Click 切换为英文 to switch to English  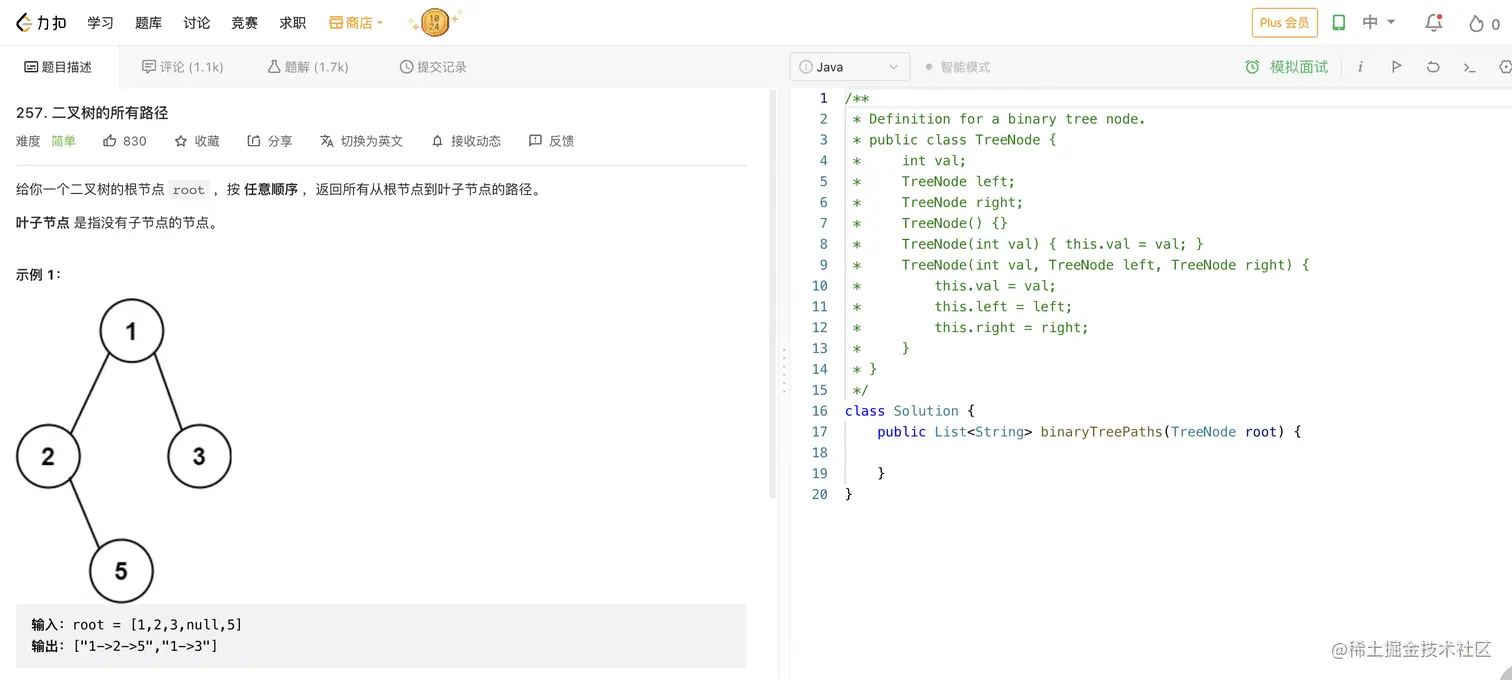(x=362, y=141)
